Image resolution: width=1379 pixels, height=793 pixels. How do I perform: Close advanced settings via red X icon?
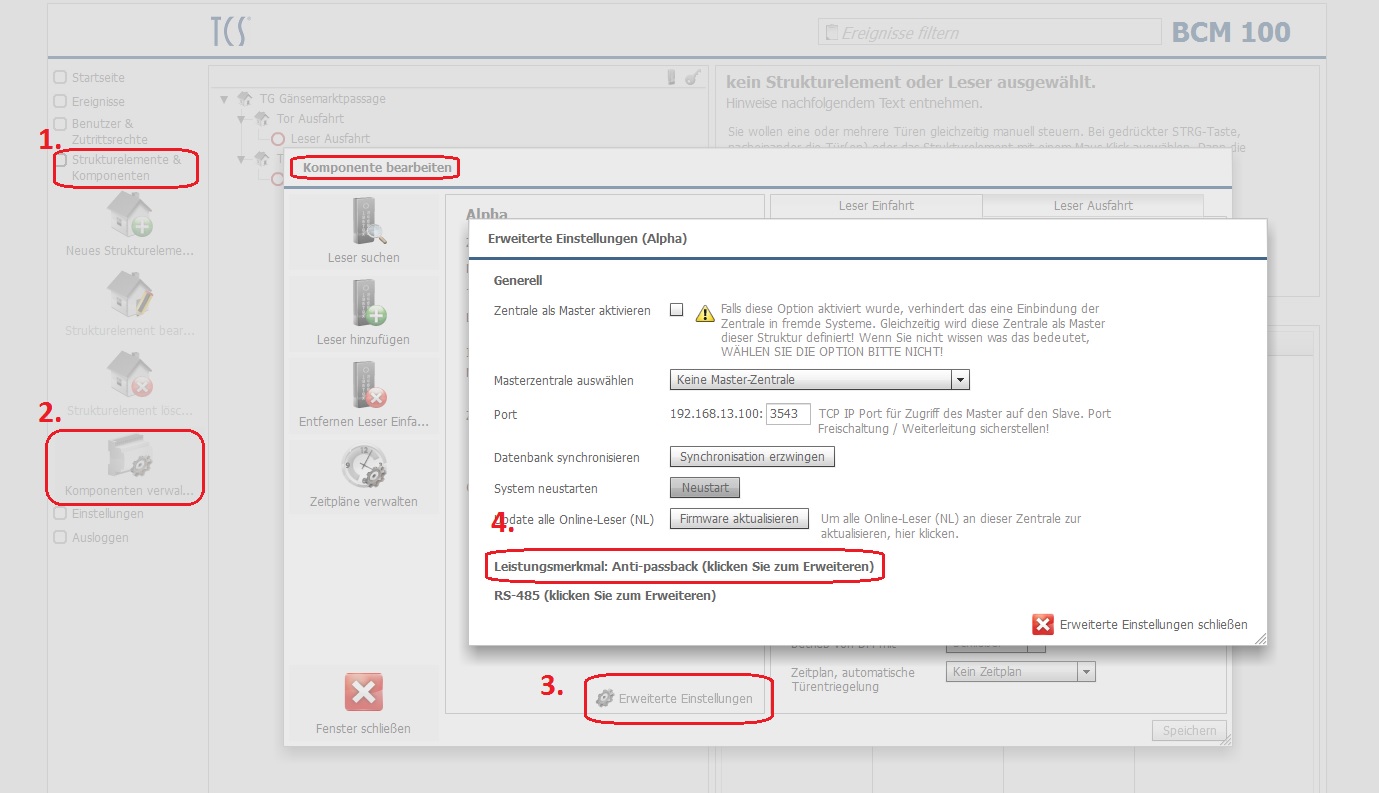click(x=1043, y=624)
